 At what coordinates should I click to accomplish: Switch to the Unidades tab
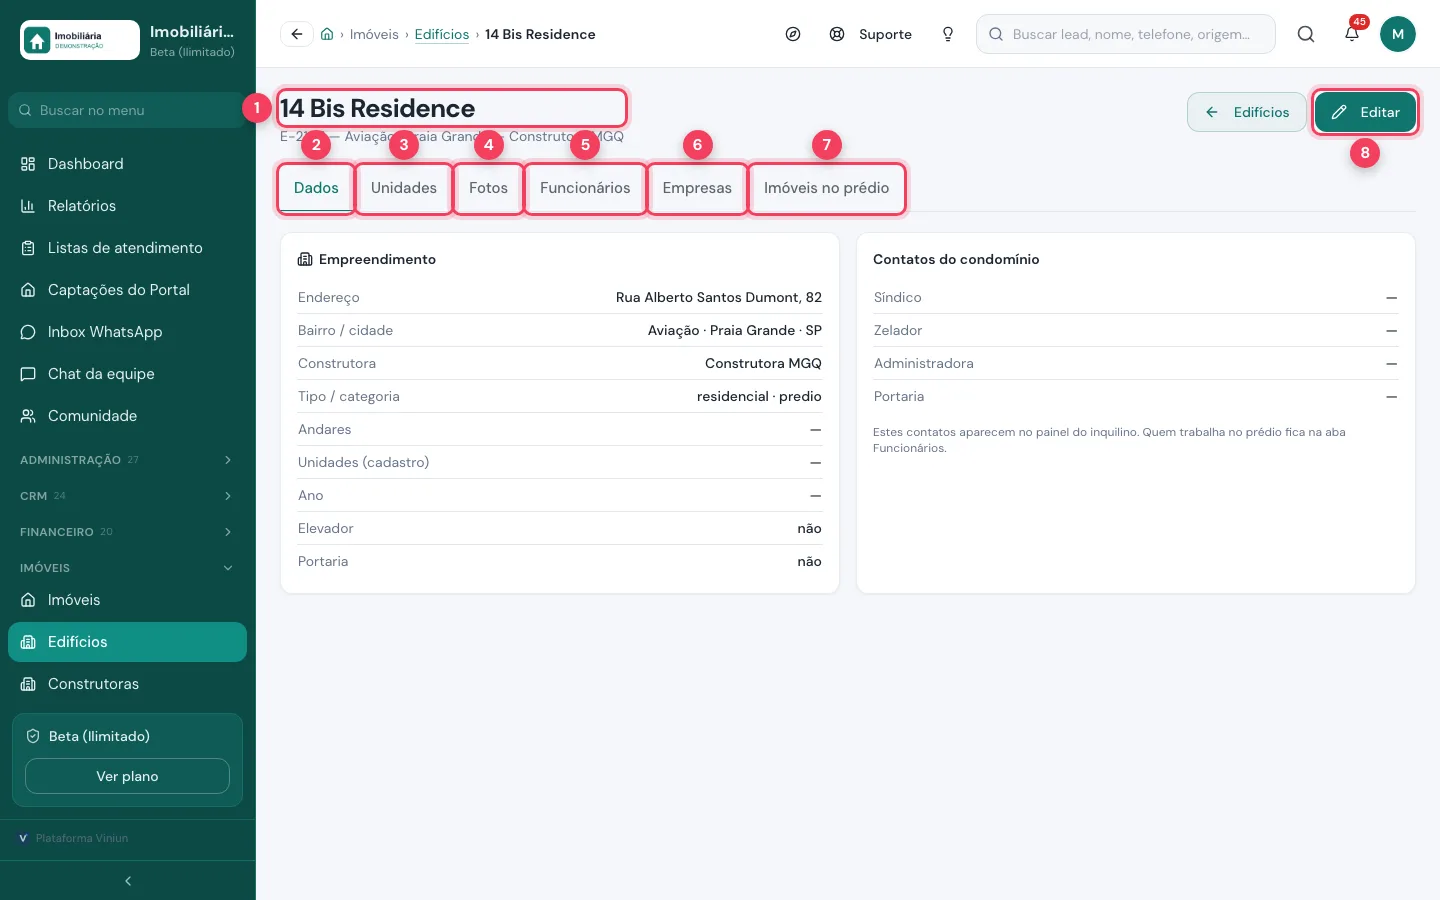(x=404, y=188)
